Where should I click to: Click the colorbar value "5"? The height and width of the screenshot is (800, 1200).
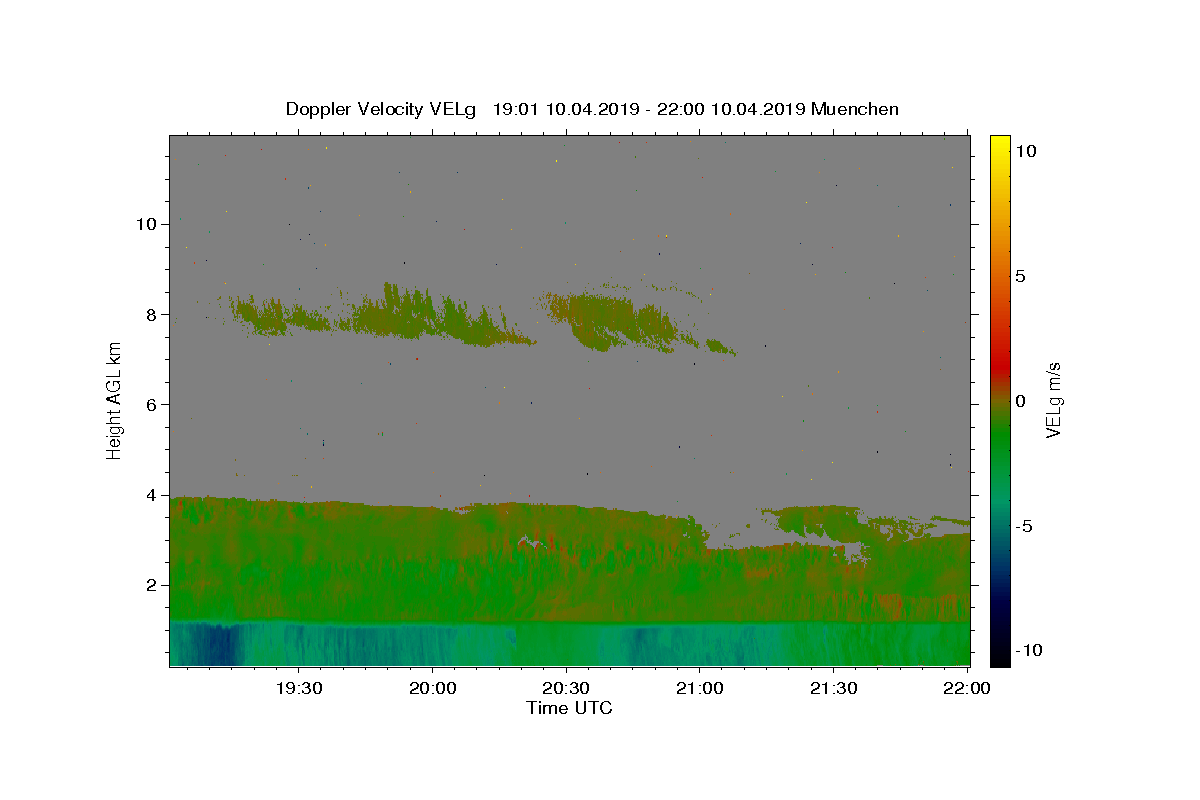pyautogui.click(x=1021, y=276)
